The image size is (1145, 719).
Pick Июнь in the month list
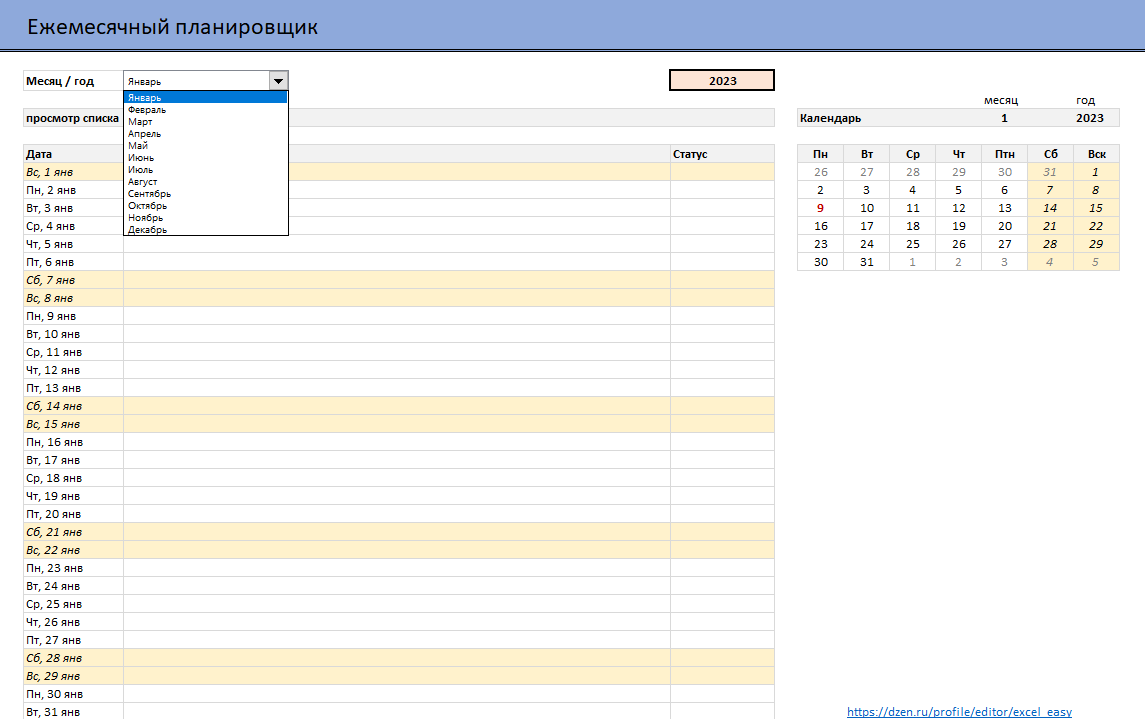point(205,158)
